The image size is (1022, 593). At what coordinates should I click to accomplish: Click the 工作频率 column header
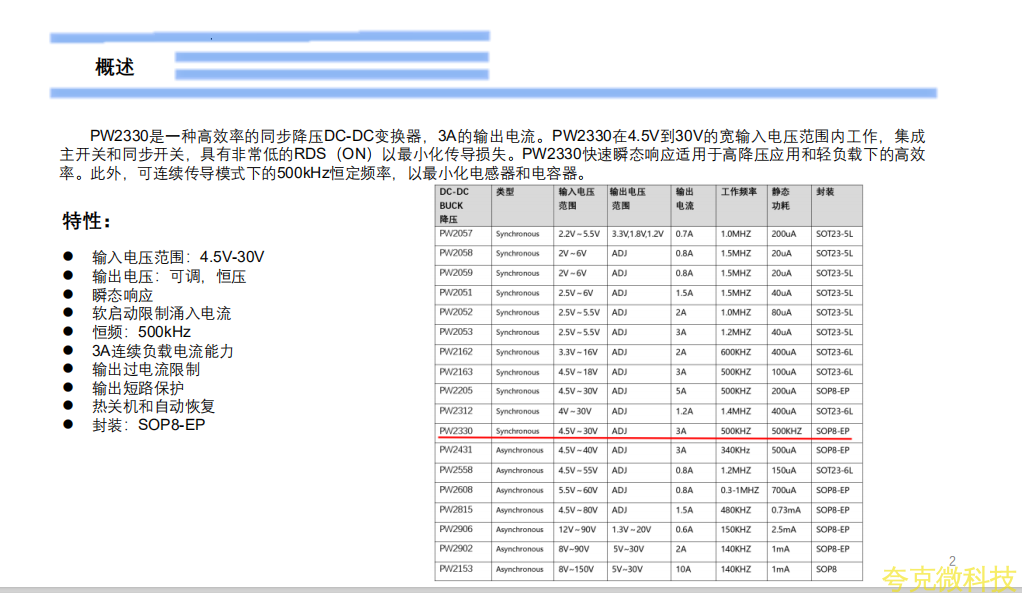[739, 191]
